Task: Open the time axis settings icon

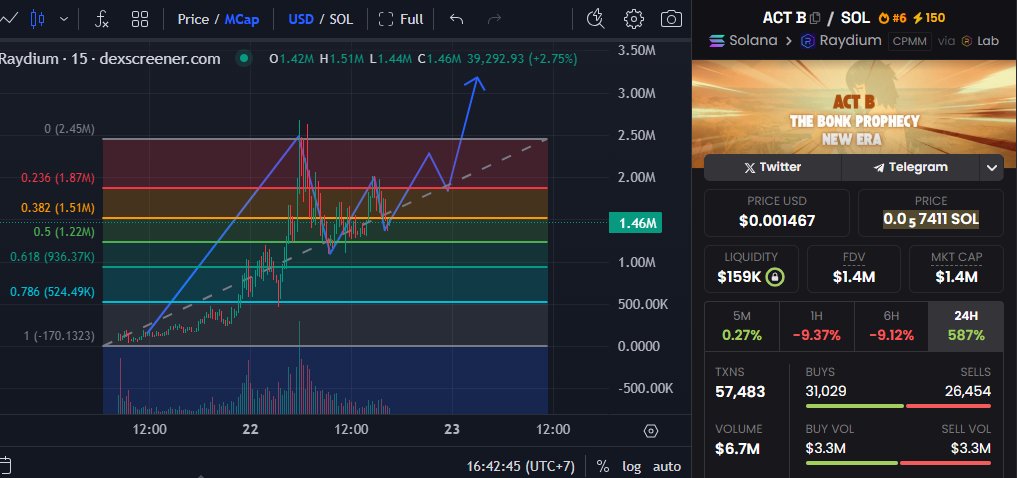Action: pos(651,431)
